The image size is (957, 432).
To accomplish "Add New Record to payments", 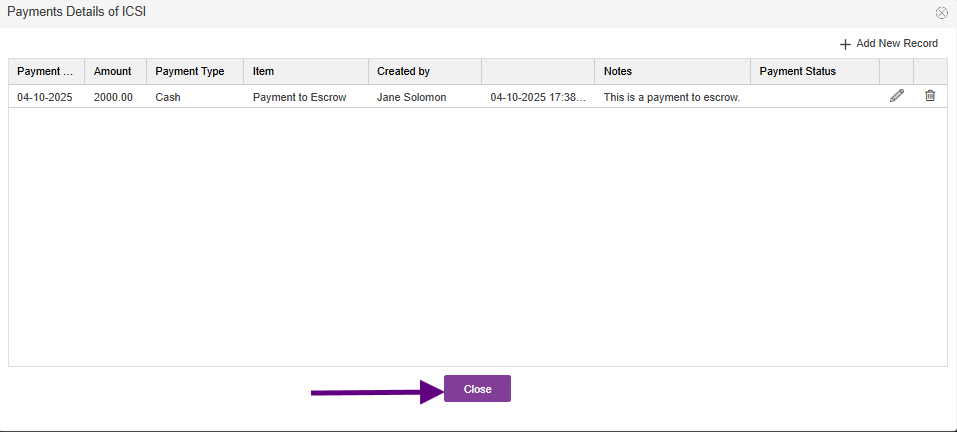I will (x=889, y=44).
